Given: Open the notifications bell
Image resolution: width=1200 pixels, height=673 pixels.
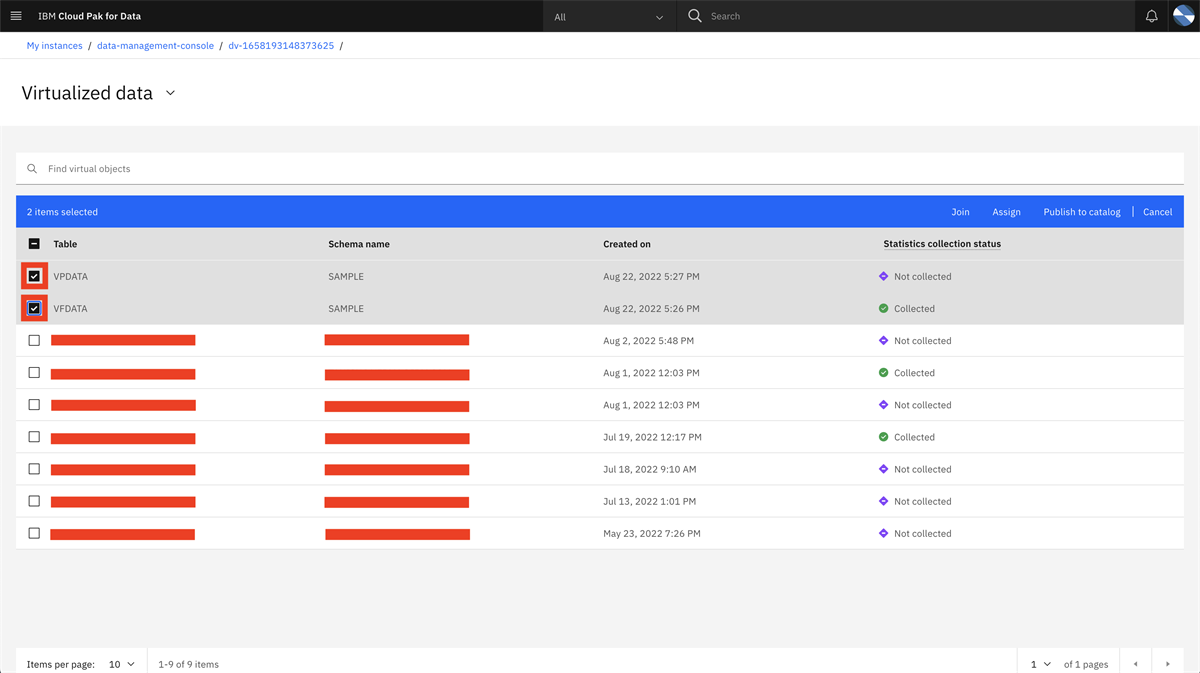Looking at the screenshot, I should pyautogui.click(x=1151, y=15).
